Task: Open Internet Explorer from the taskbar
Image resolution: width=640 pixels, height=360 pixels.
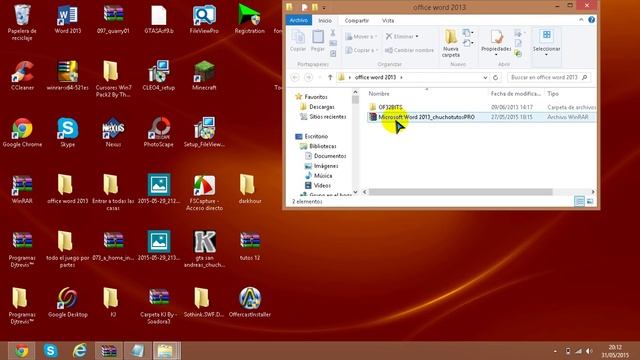Action: click(x=80, y=351)
